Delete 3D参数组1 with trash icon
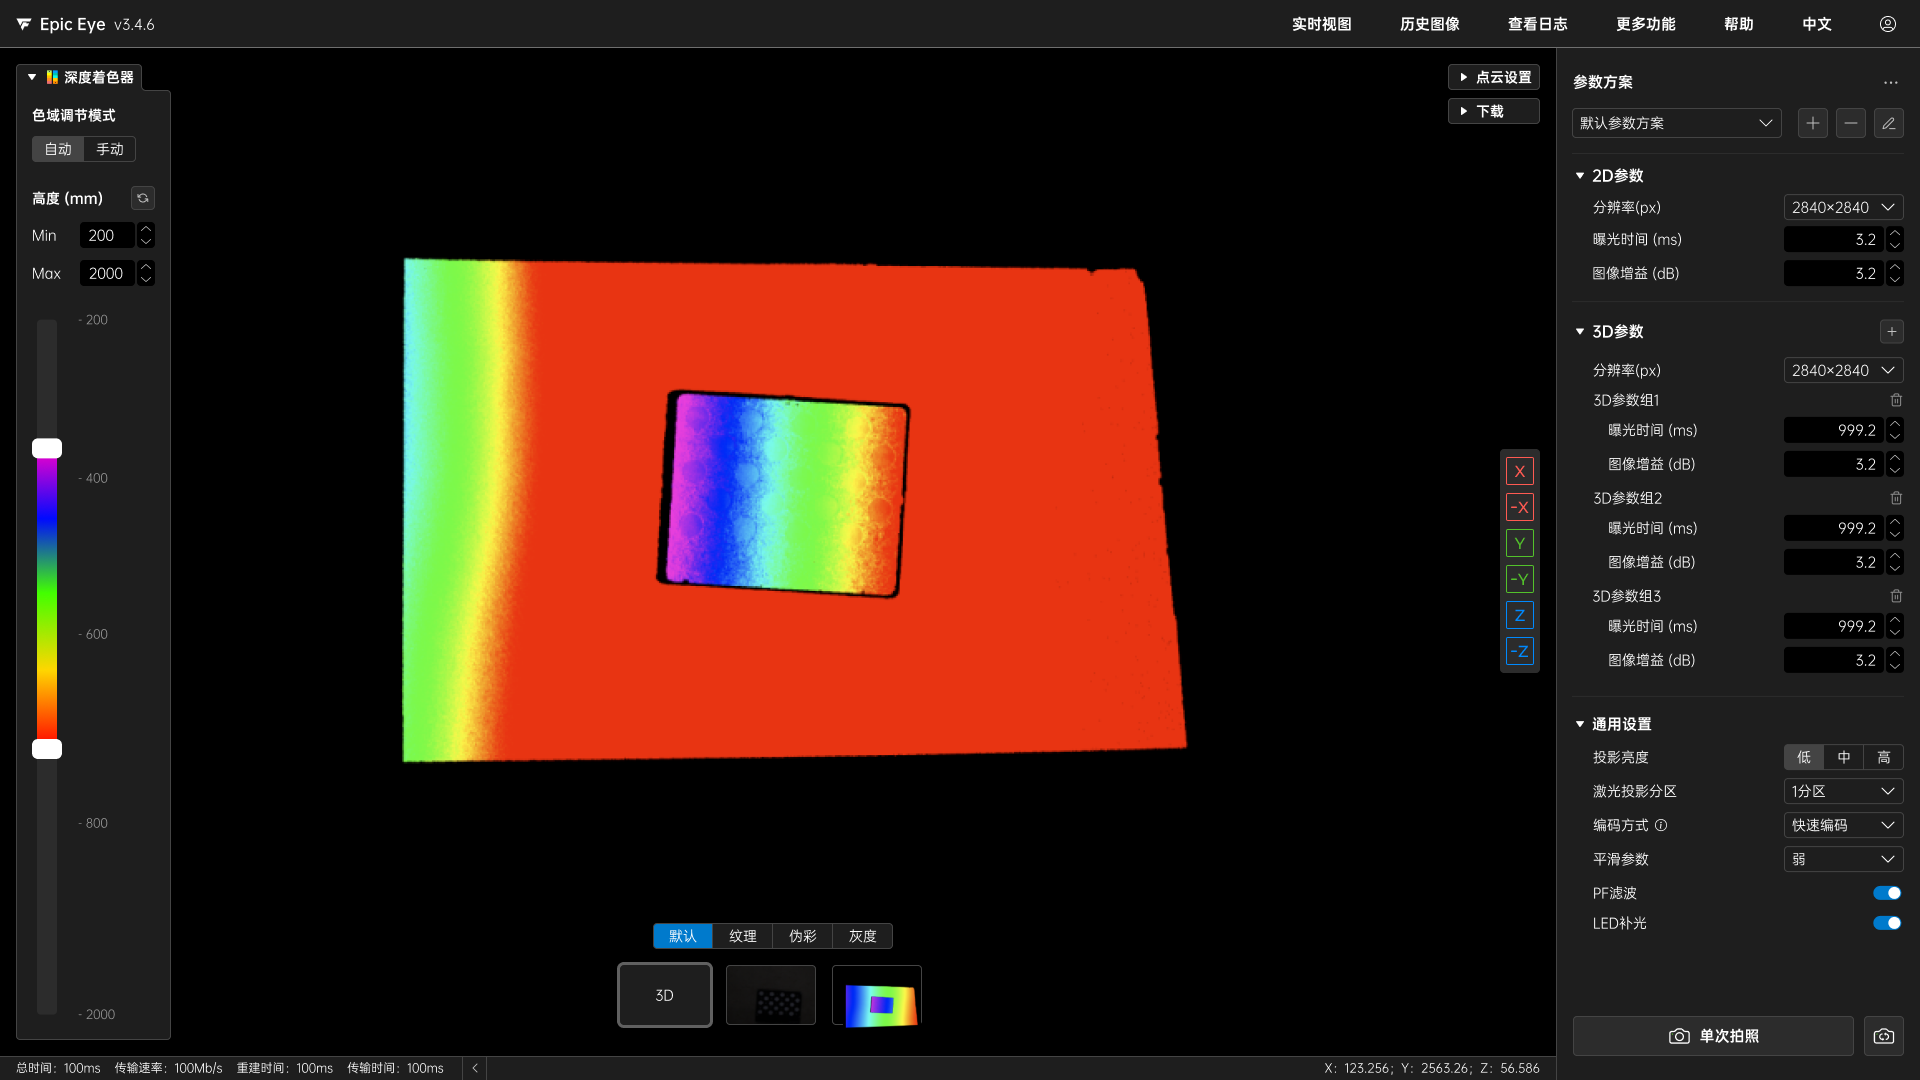This screenshot has height=1080, width=1920. coord(1896,400)
